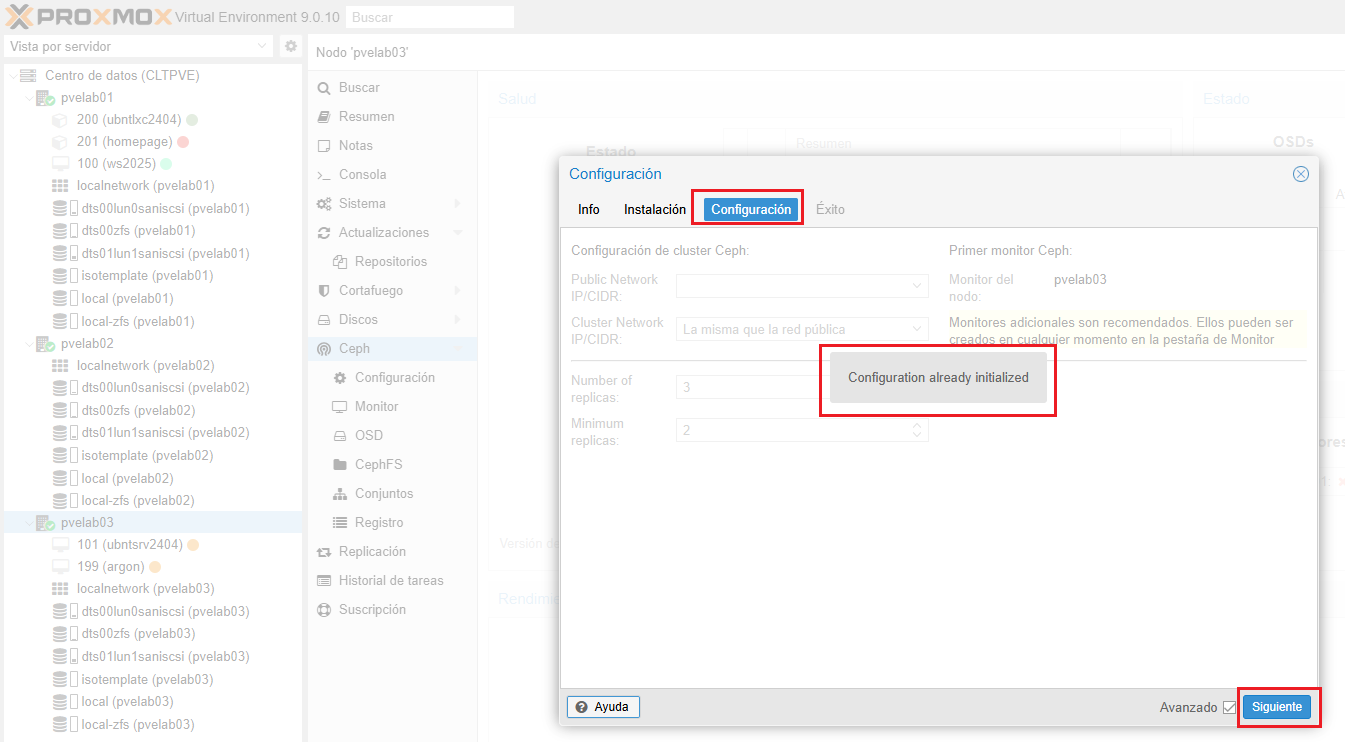Collapse the pvelab02 node in tree
1345x742 pixels.
[29, 344]
